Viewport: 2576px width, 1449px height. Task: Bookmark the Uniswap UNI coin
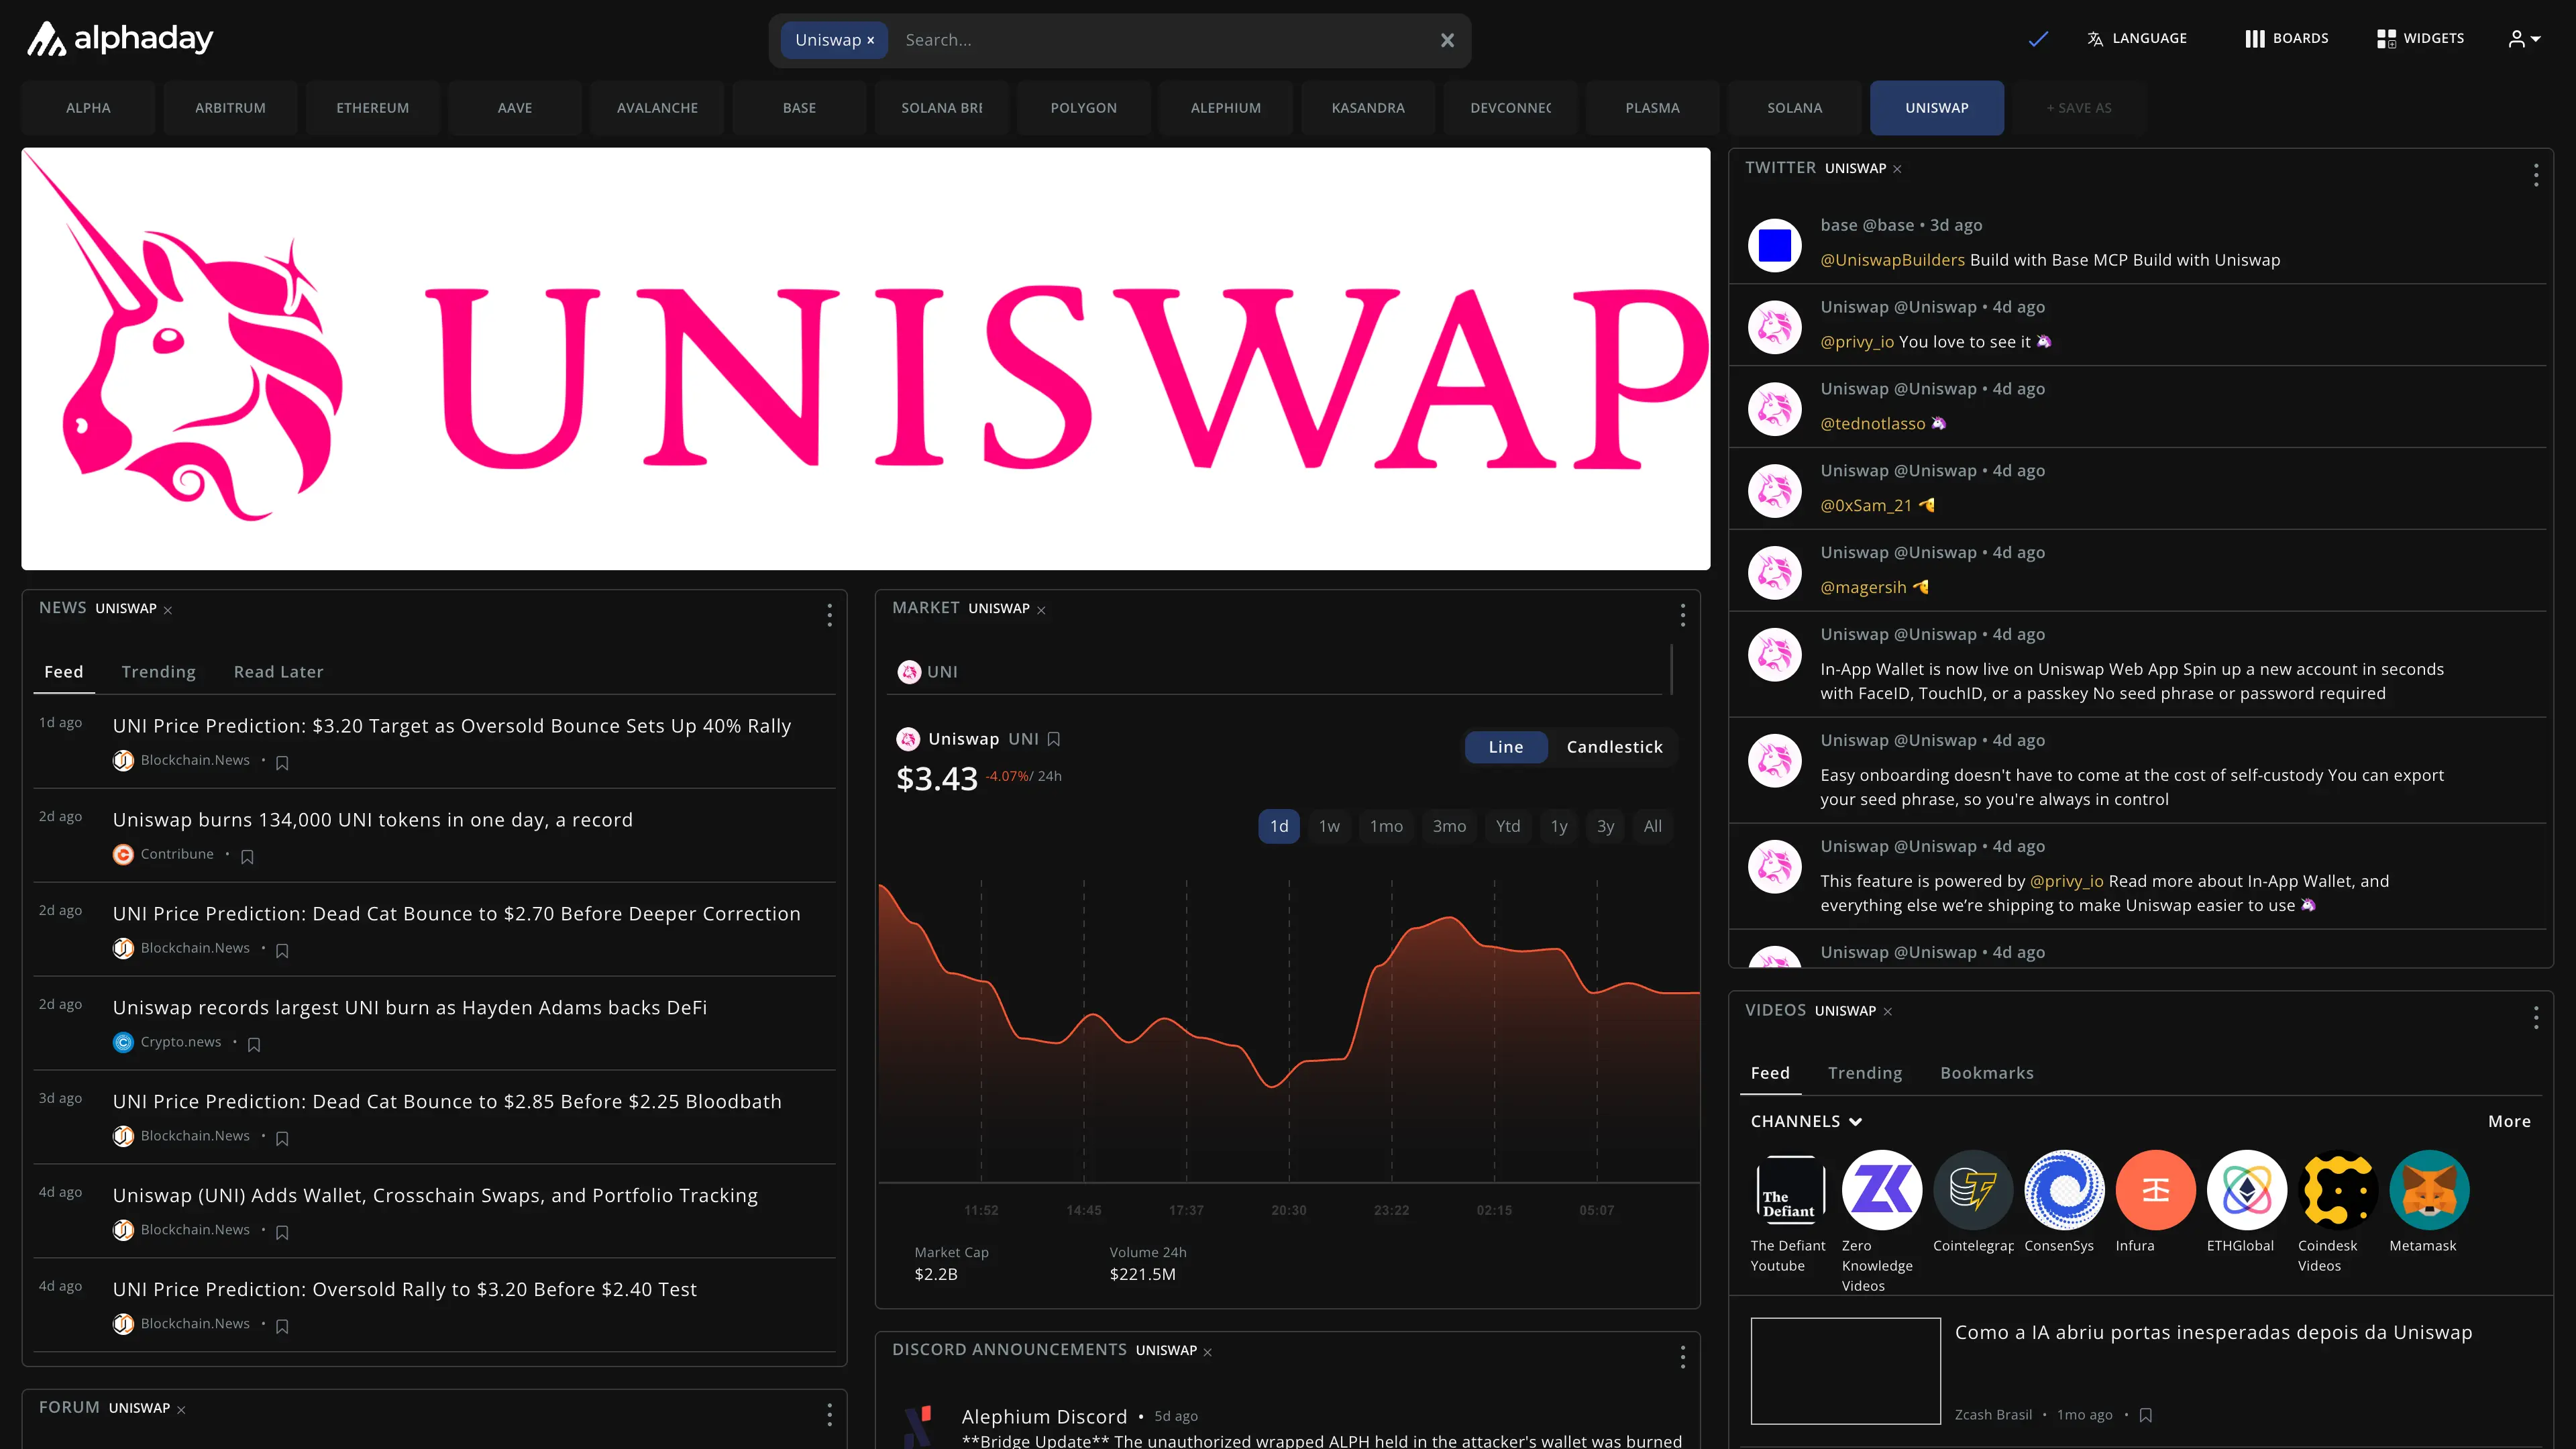[x=1053, y=739]
